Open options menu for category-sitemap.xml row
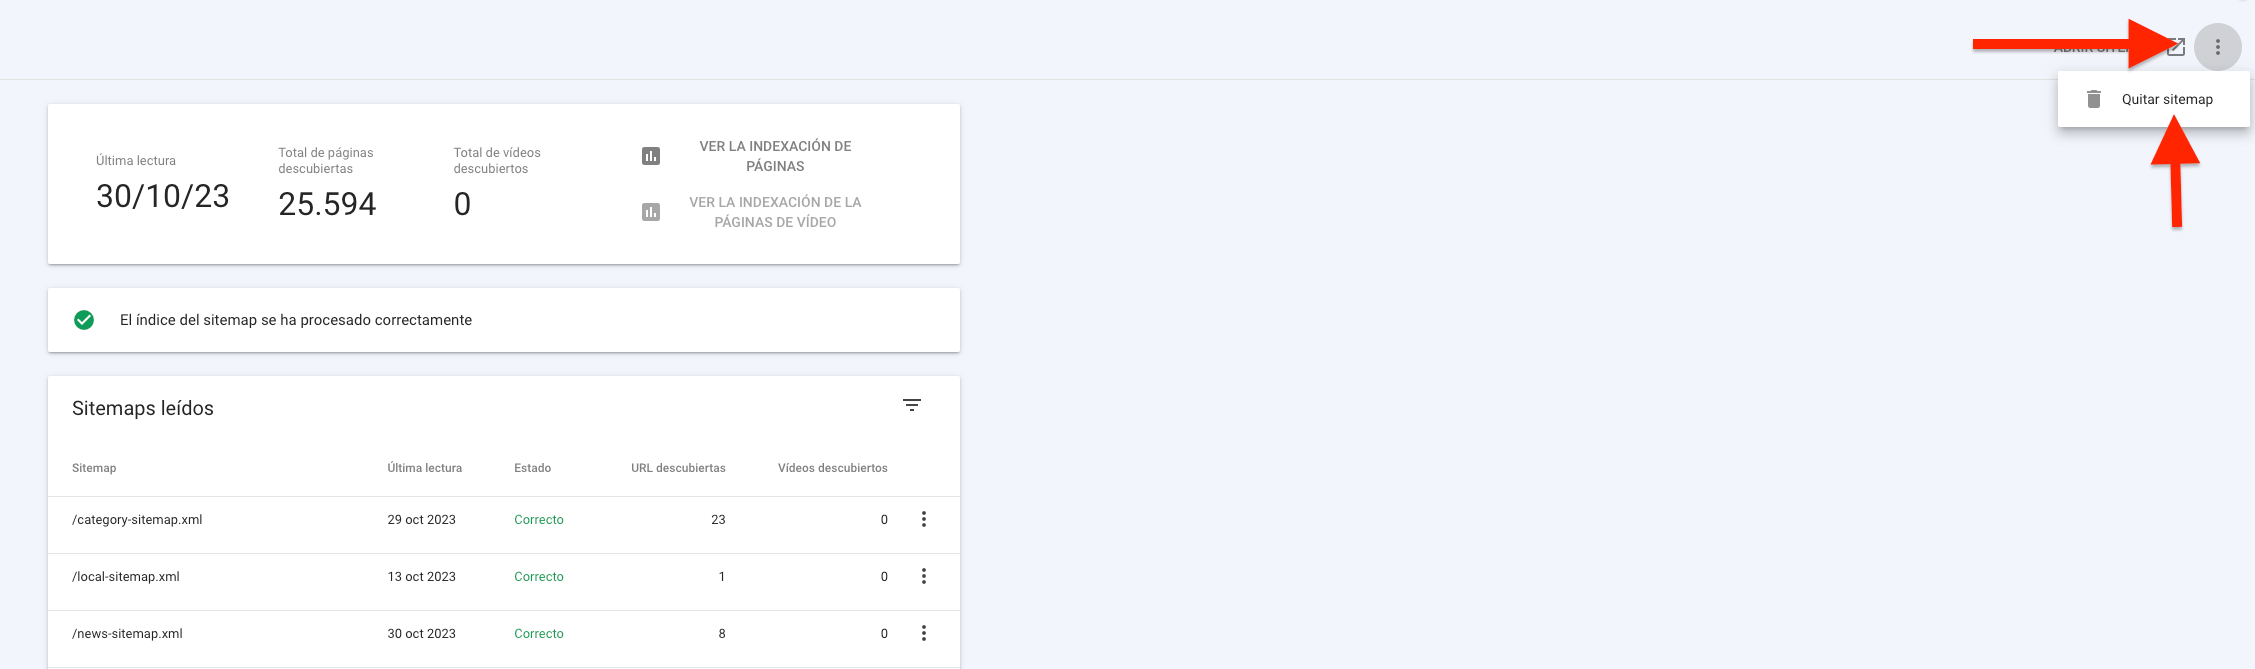 point(924,519)
